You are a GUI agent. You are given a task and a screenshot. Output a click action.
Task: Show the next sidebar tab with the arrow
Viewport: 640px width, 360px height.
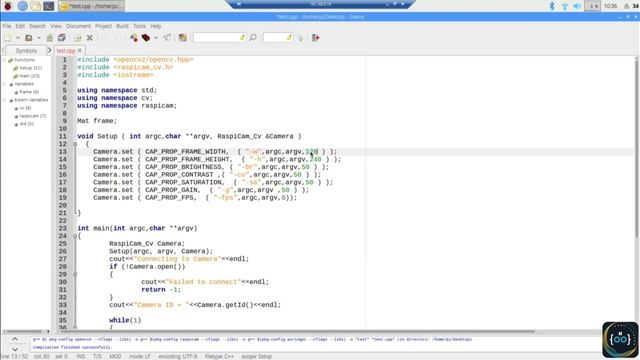pyautogui.click(x=49, y=51)
